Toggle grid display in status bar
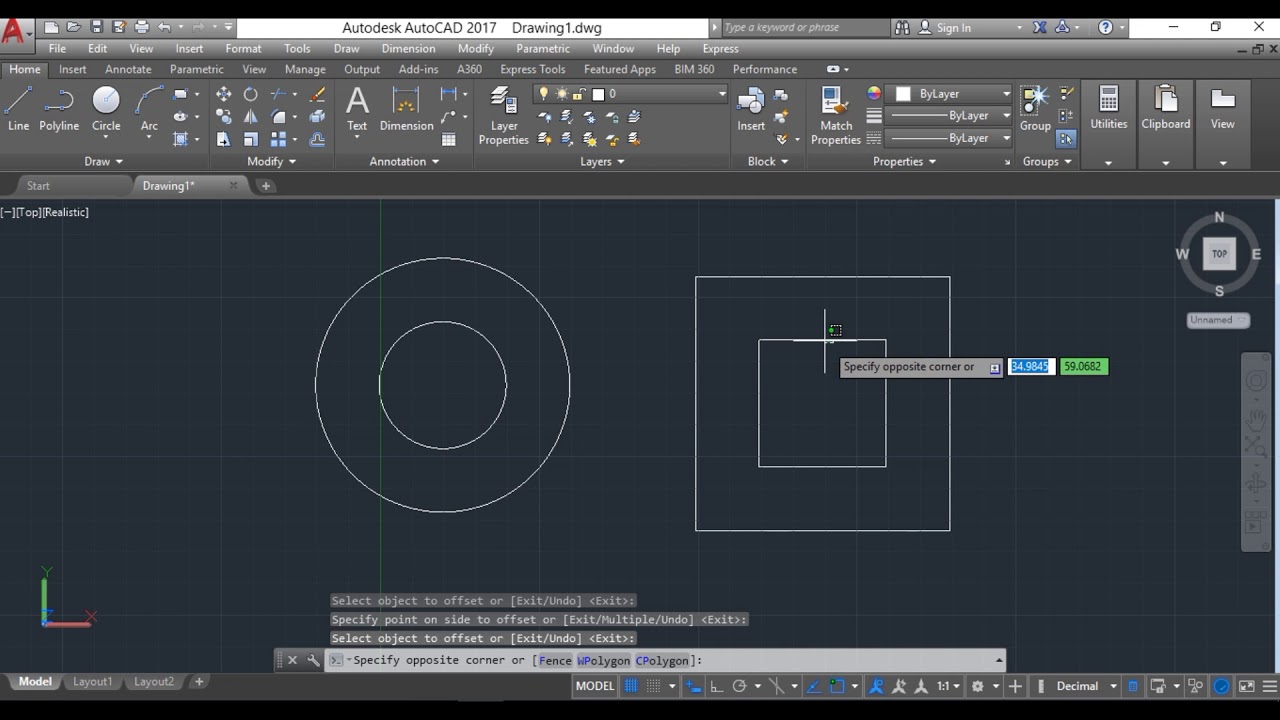 point(631,686)
